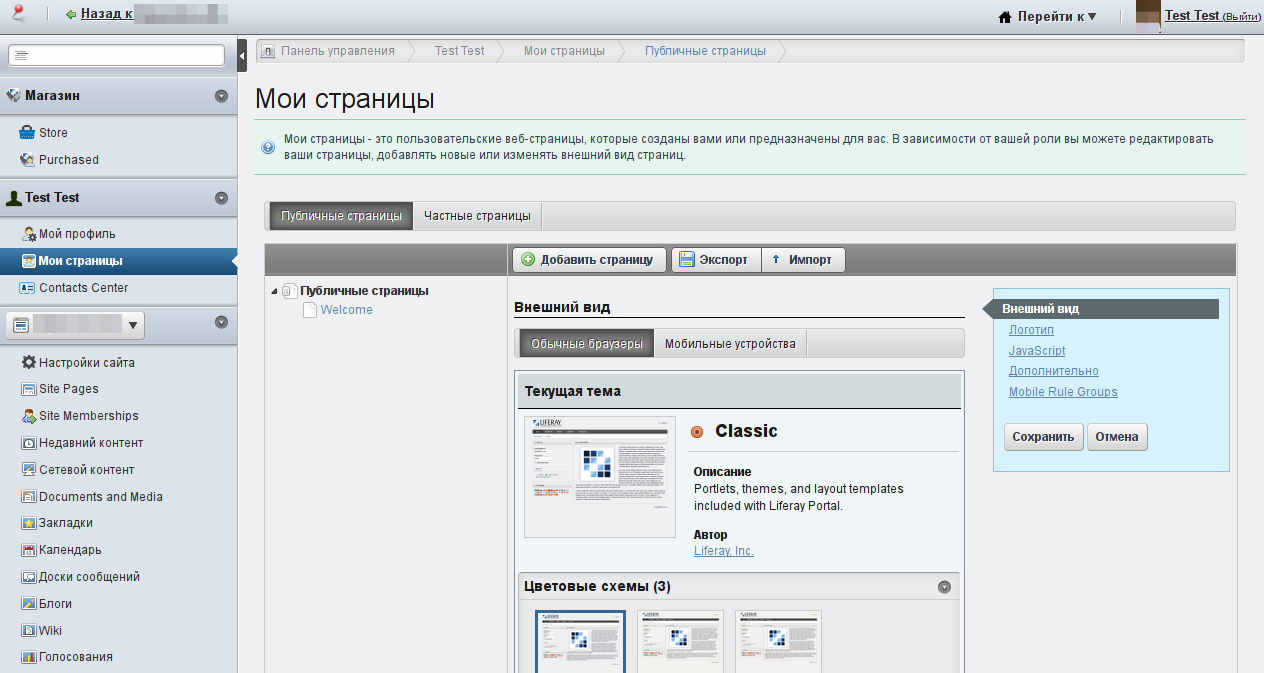Click the Блоги icon in sidebar
This screenshot has width=1264, height=673.
point(29,604)
